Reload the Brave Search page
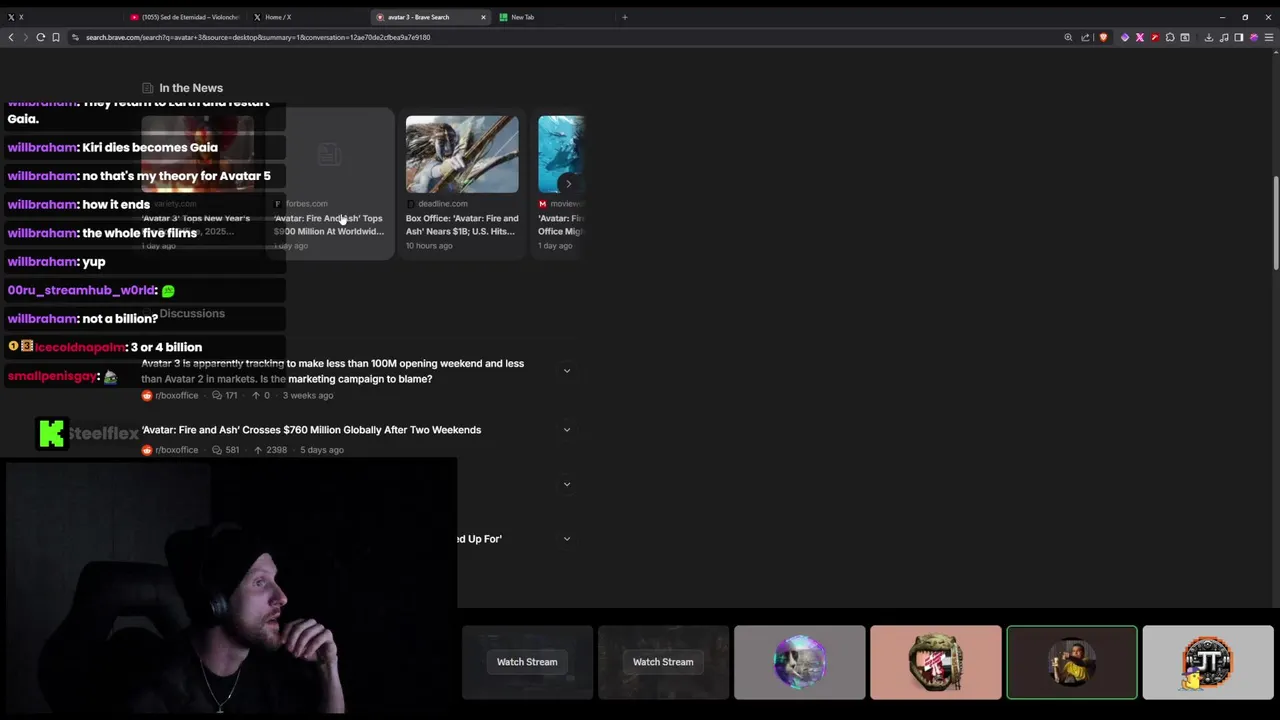 41,37
